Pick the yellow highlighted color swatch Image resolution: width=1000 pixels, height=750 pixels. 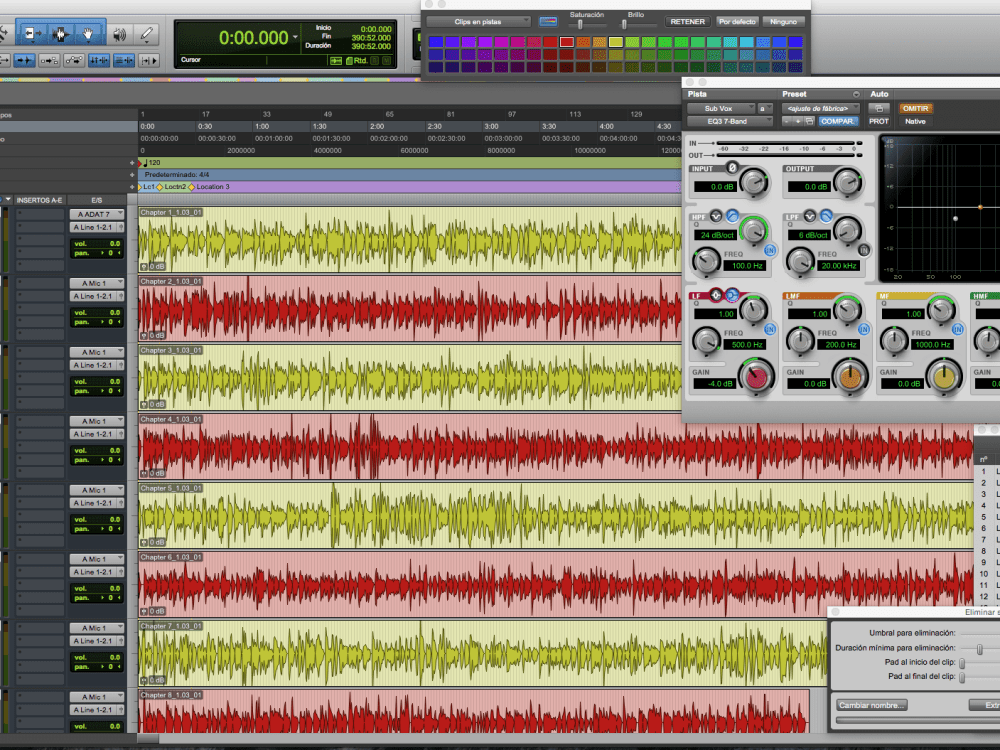pos(615,42)
